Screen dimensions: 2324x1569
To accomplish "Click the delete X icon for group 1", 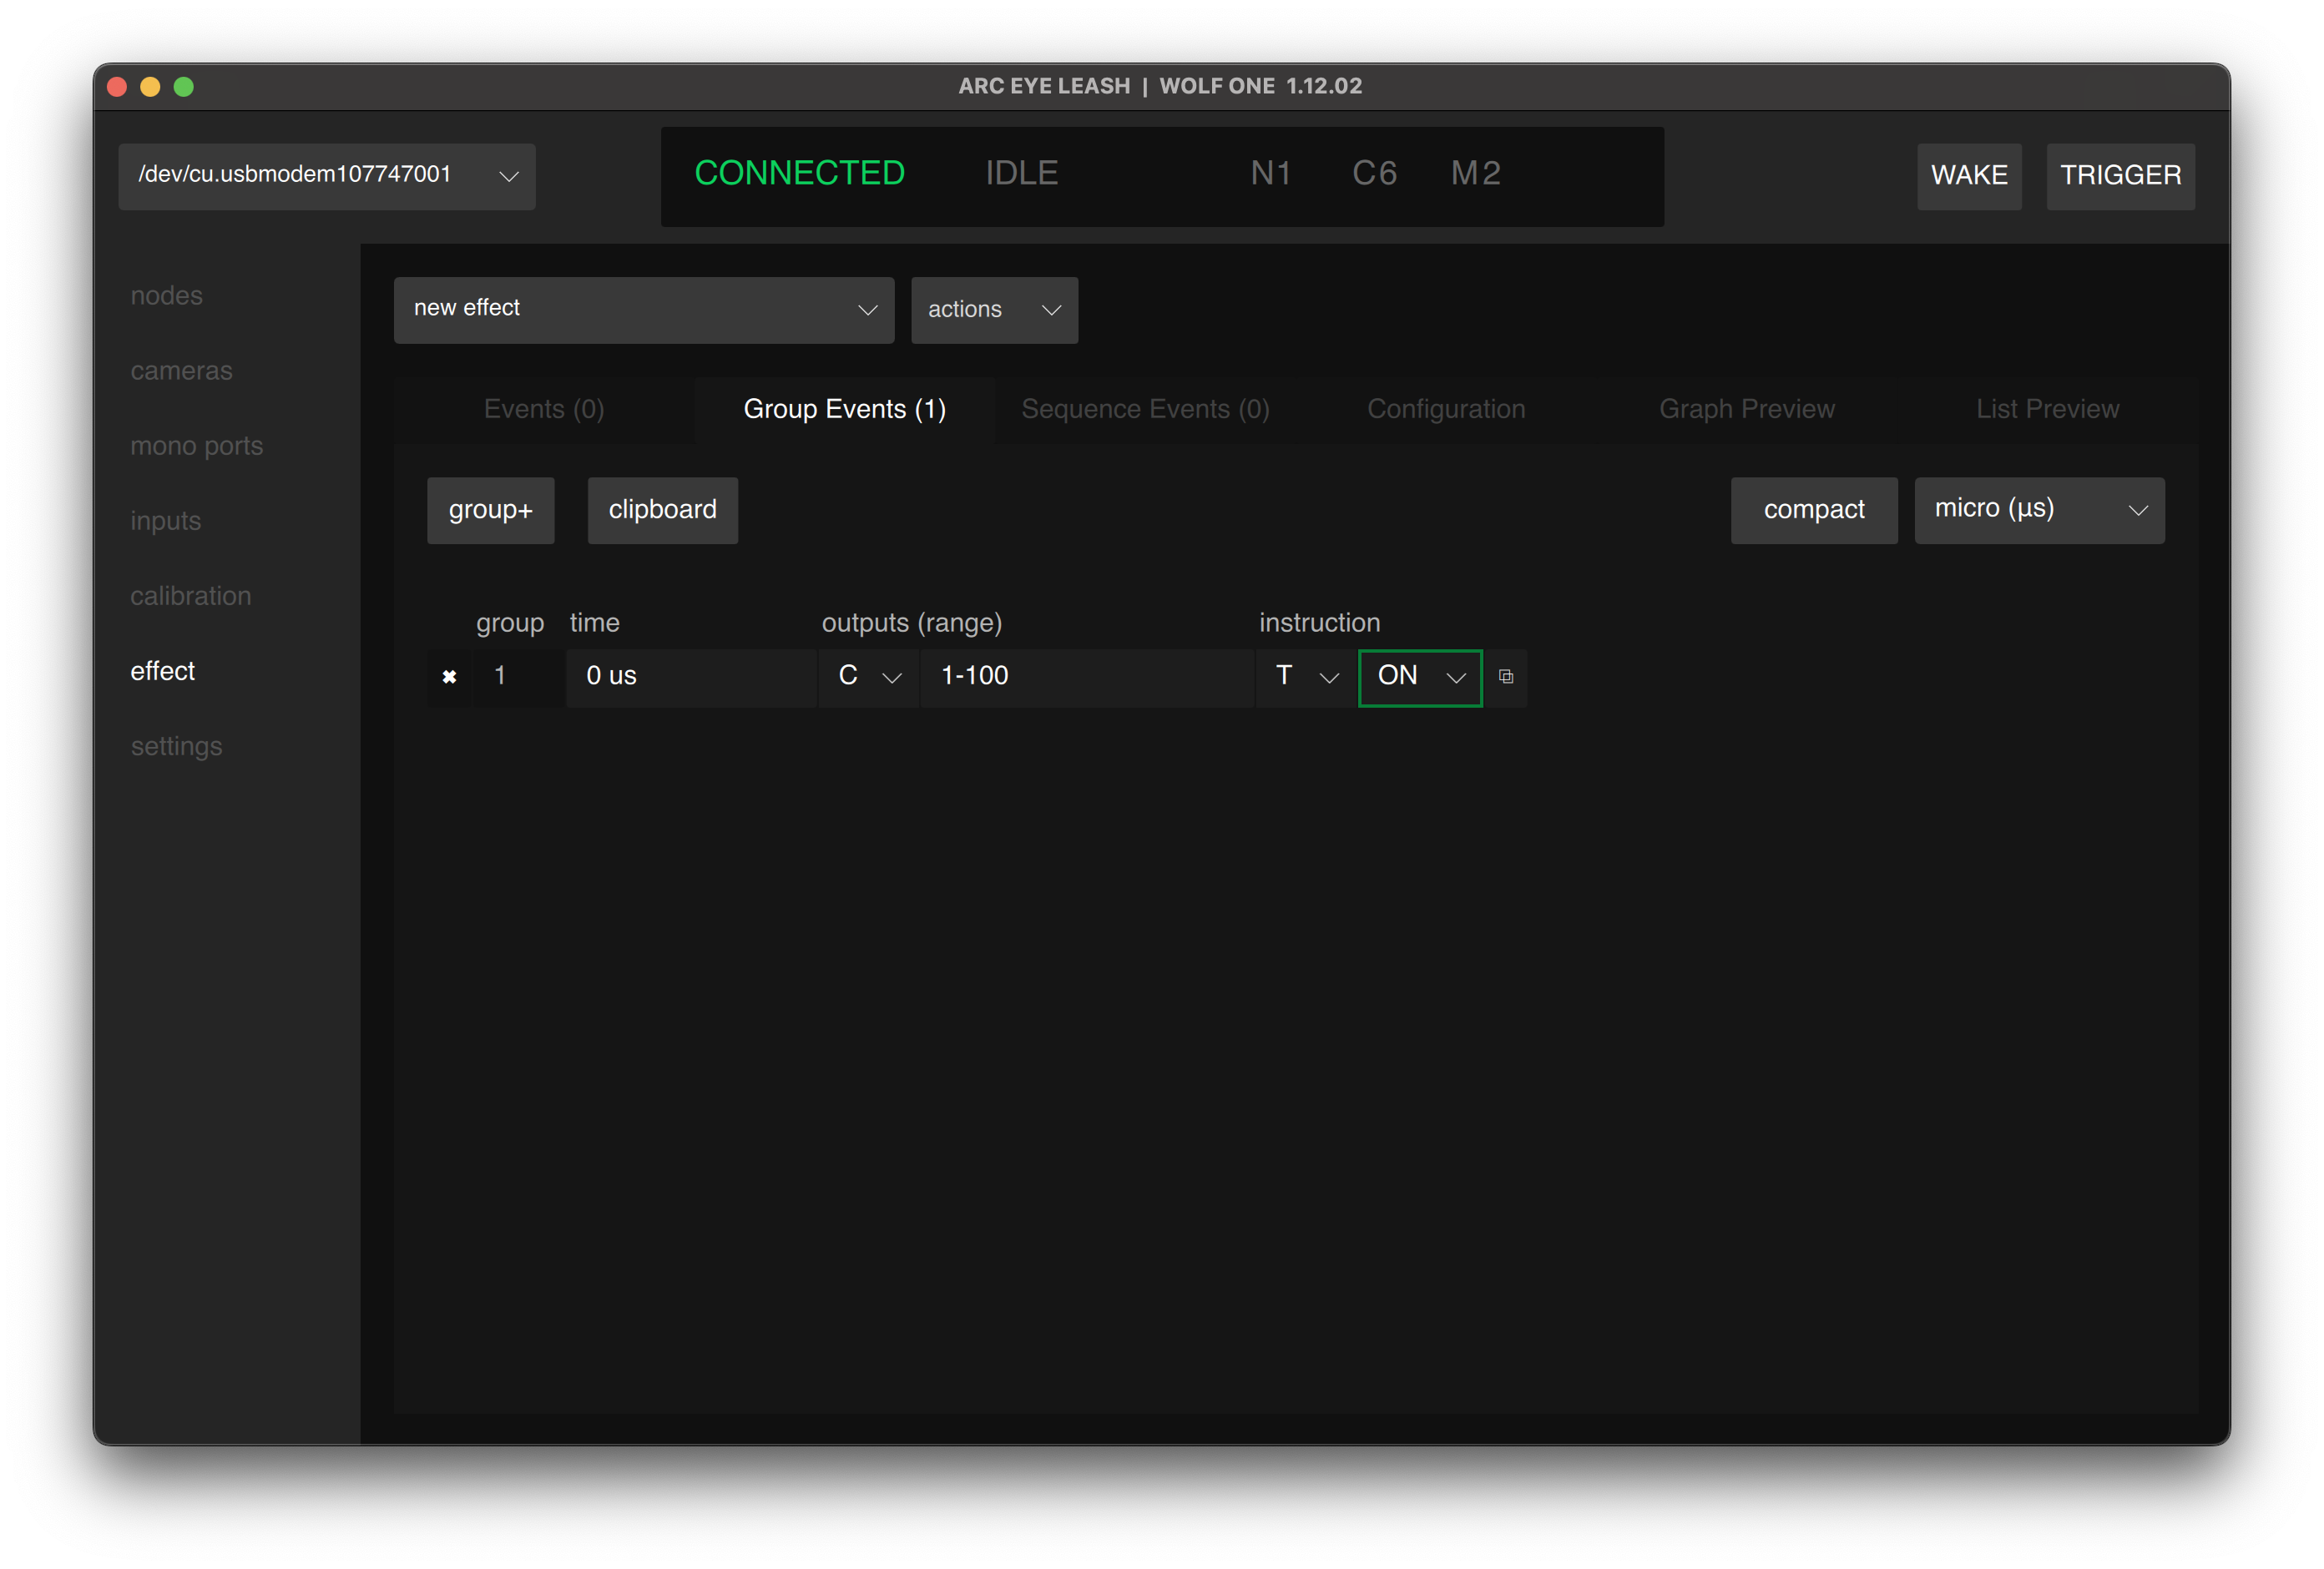I will 449,677.
